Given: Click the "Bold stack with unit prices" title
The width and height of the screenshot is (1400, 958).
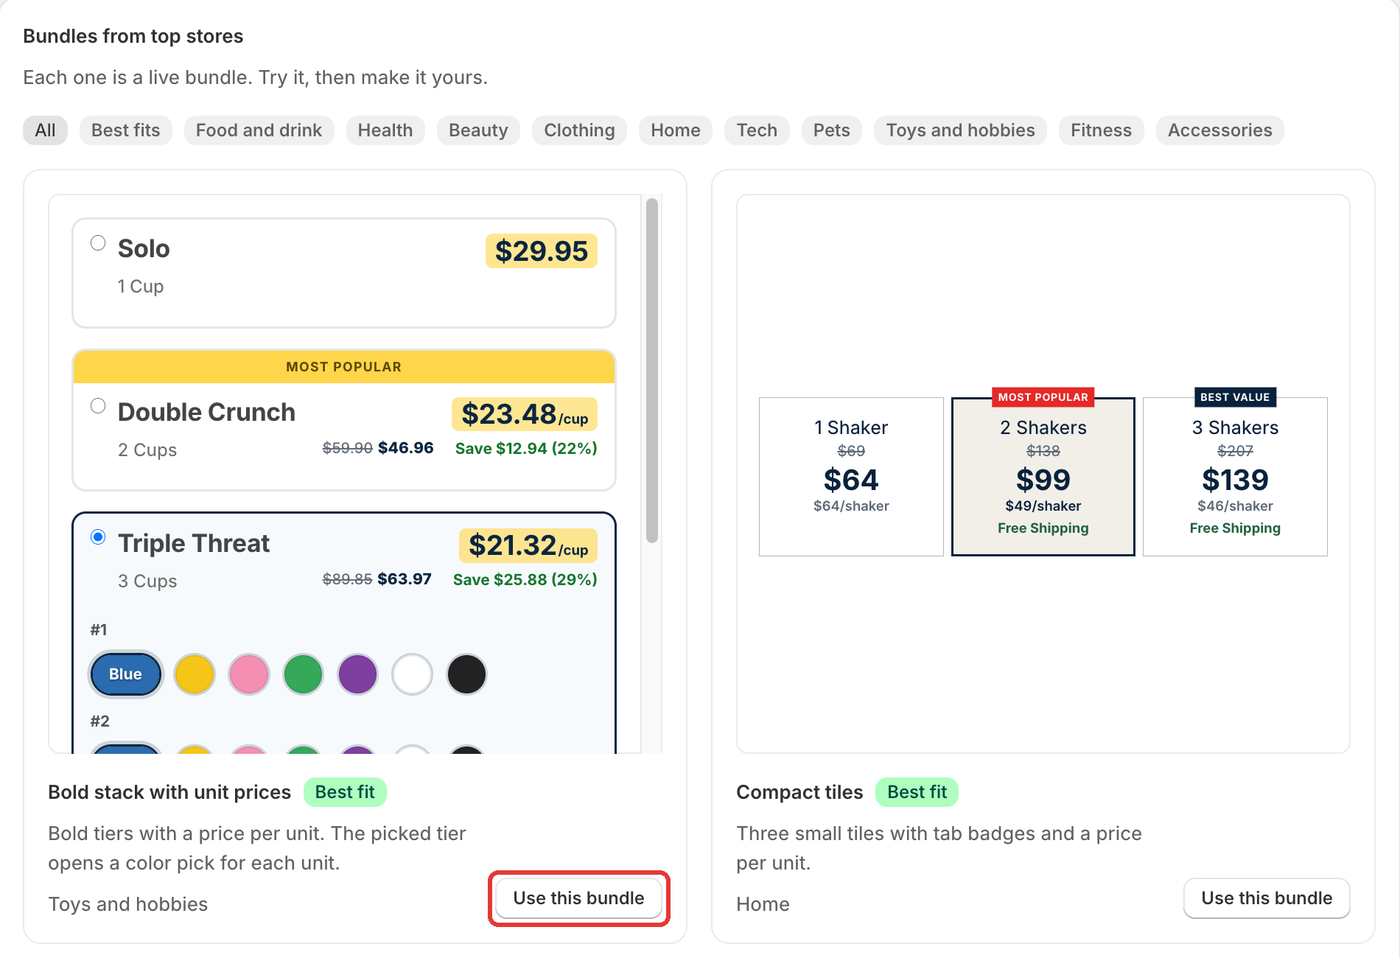Looking at the screenshot, I should [170, 792].
